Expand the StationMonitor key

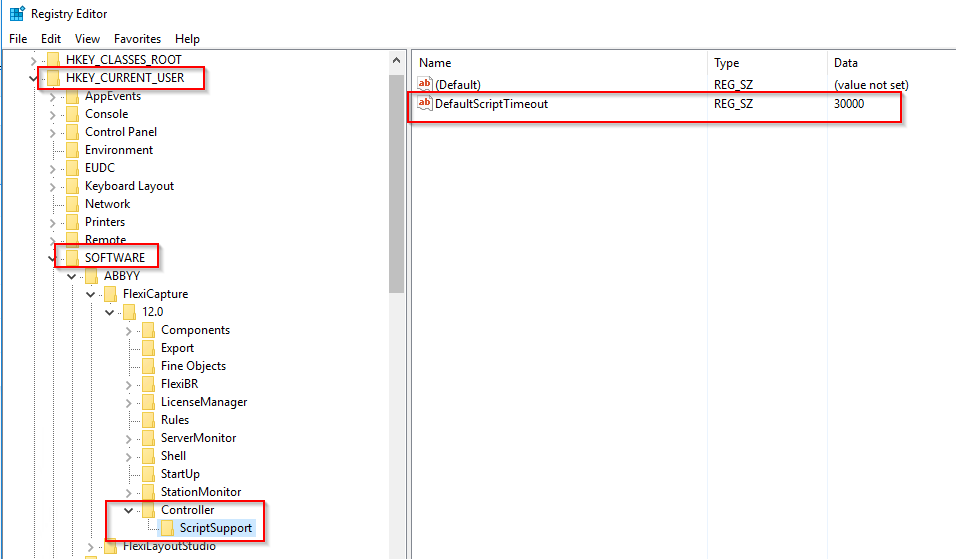coord(129,493)
